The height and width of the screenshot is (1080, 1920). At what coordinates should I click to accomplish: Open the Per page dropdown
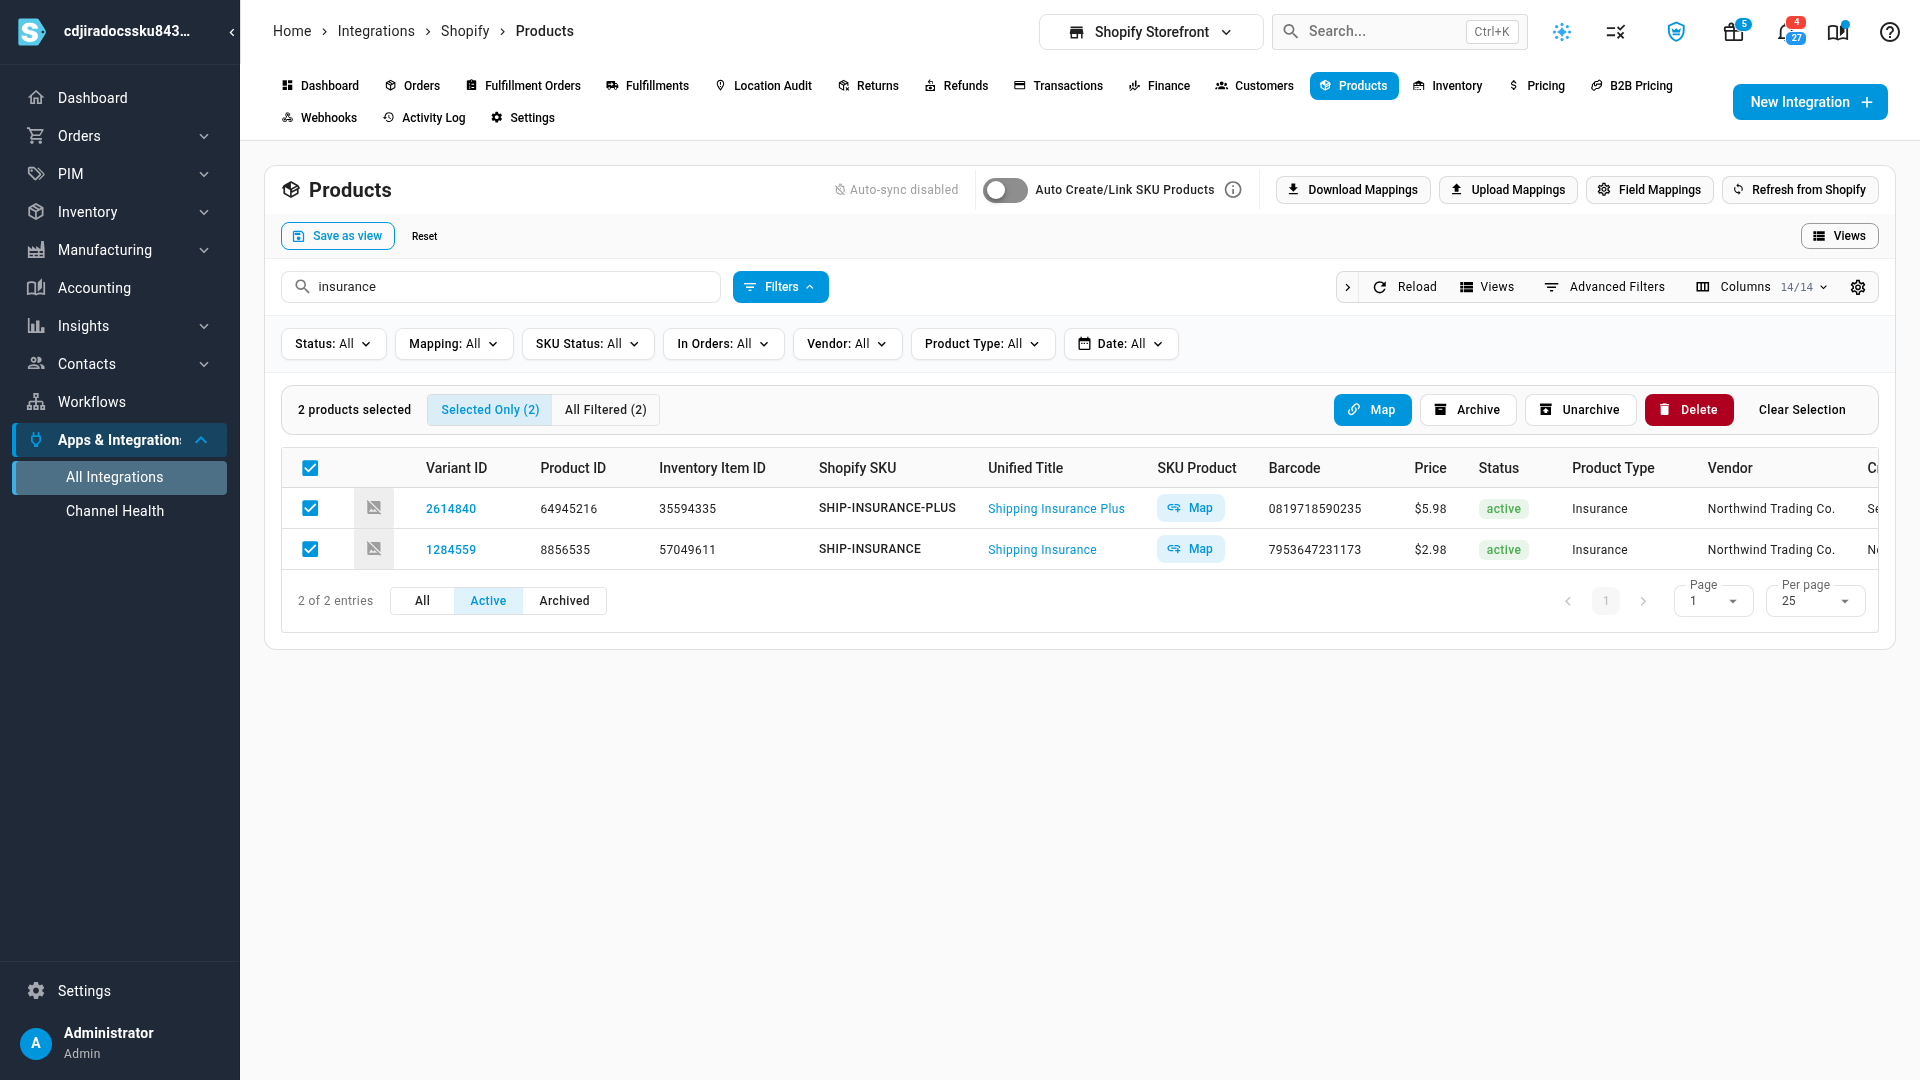(x=1815, y=601)
